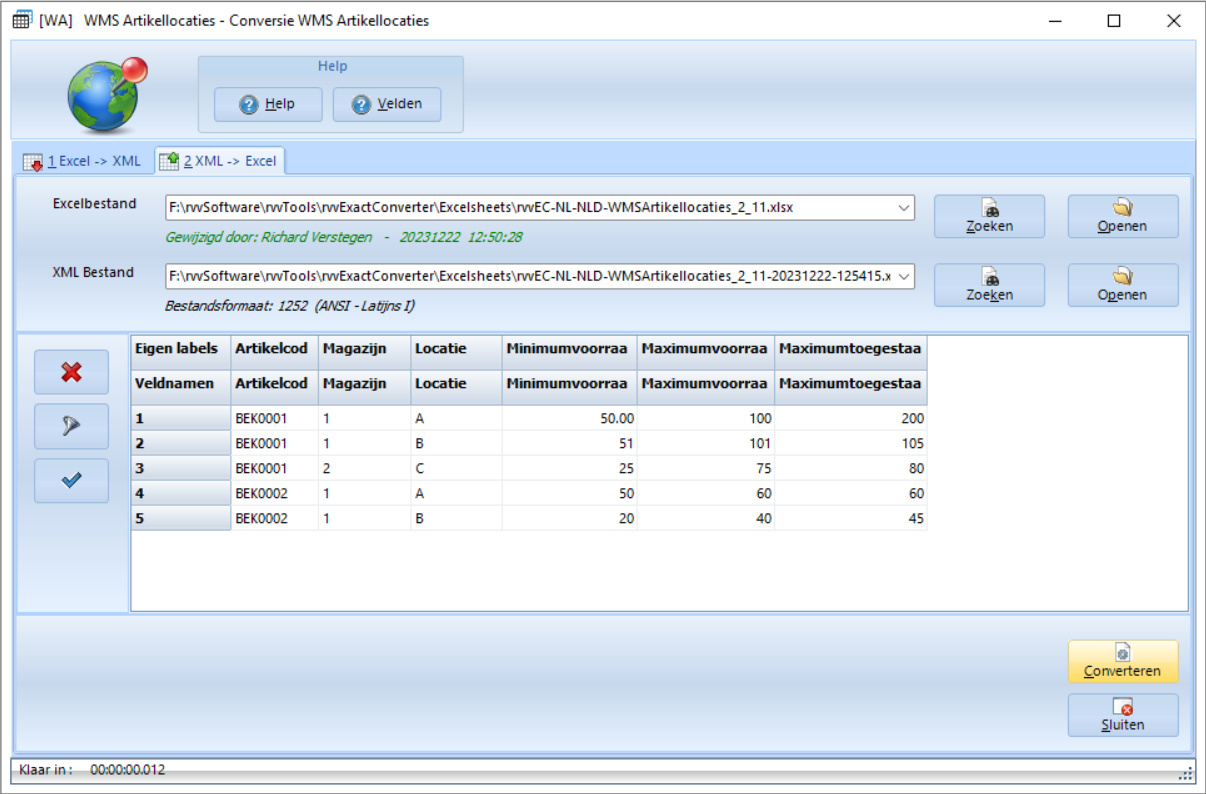Viewport: 1206px width, 794px height.
Task: Click the Locatie column header in Veldnamen row
Action: (x=455, y=384)
